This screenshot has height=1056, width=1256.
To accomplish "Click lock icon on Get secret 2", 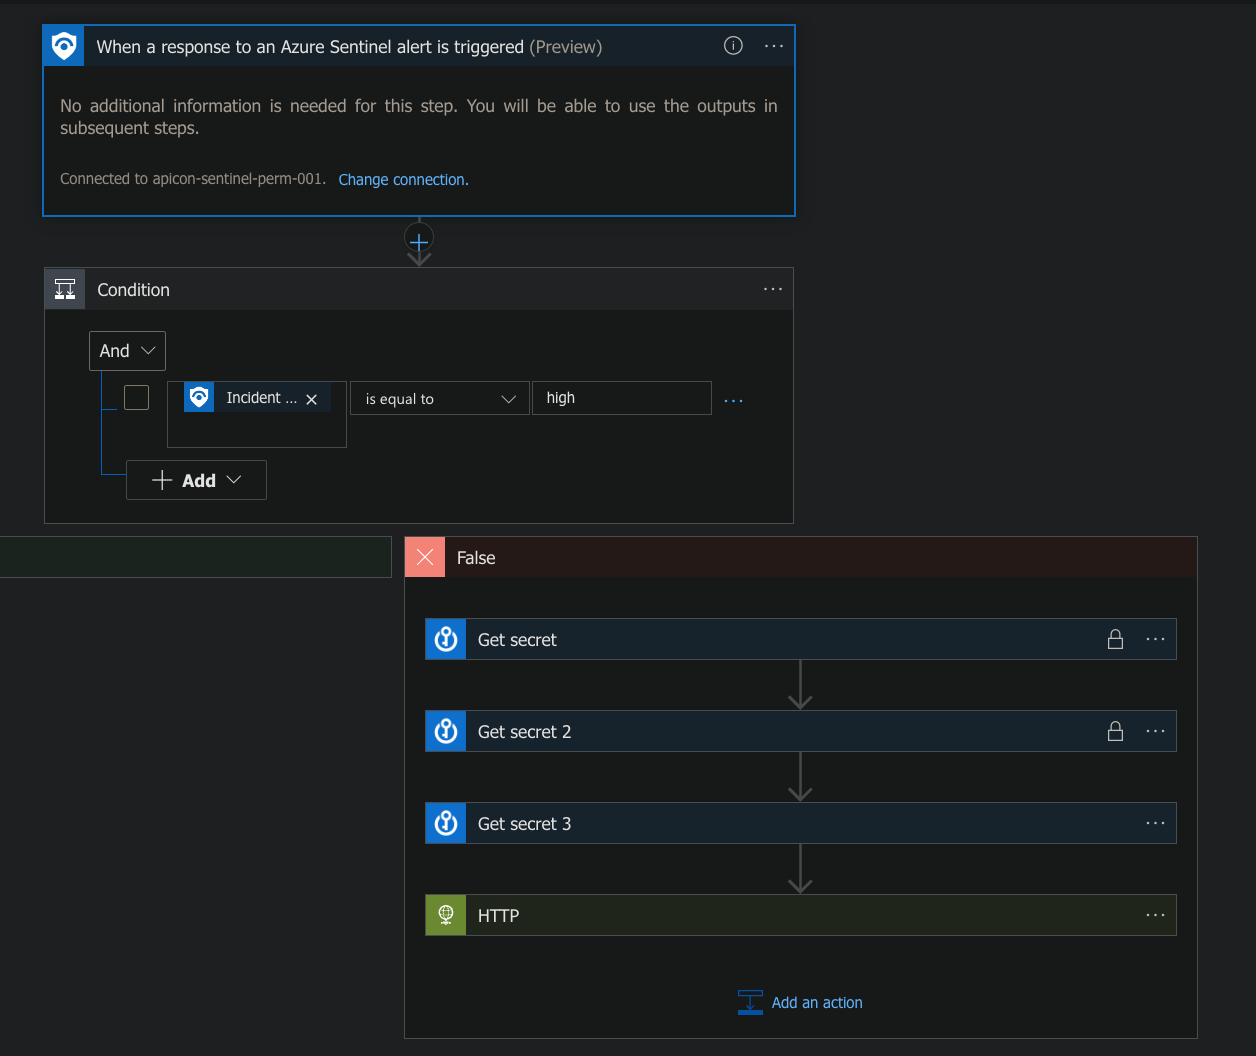I will pyautogui.click(x=1115, y=731).
